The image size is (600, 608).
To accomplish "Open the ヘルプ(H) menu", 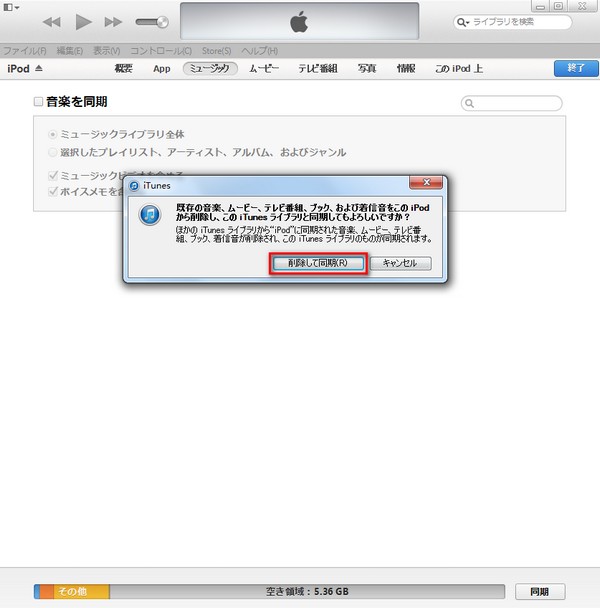I will pos(259,51).
